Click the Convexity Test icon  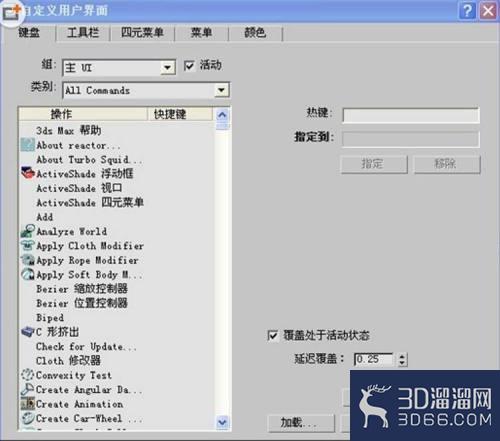coord(28,375)
